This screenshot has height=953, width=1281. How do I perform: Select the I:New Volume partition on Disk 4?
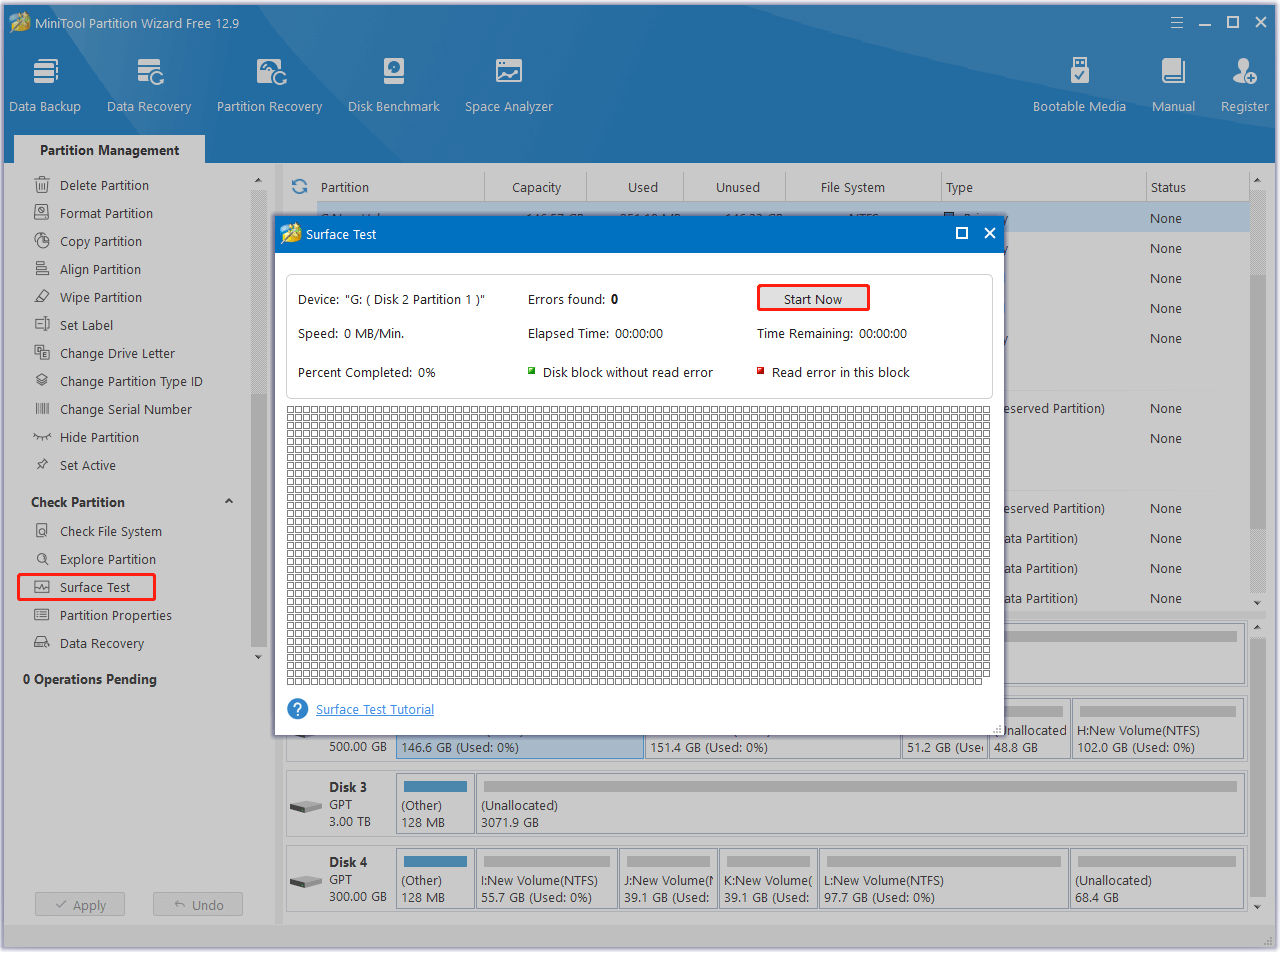pos(547,878)
